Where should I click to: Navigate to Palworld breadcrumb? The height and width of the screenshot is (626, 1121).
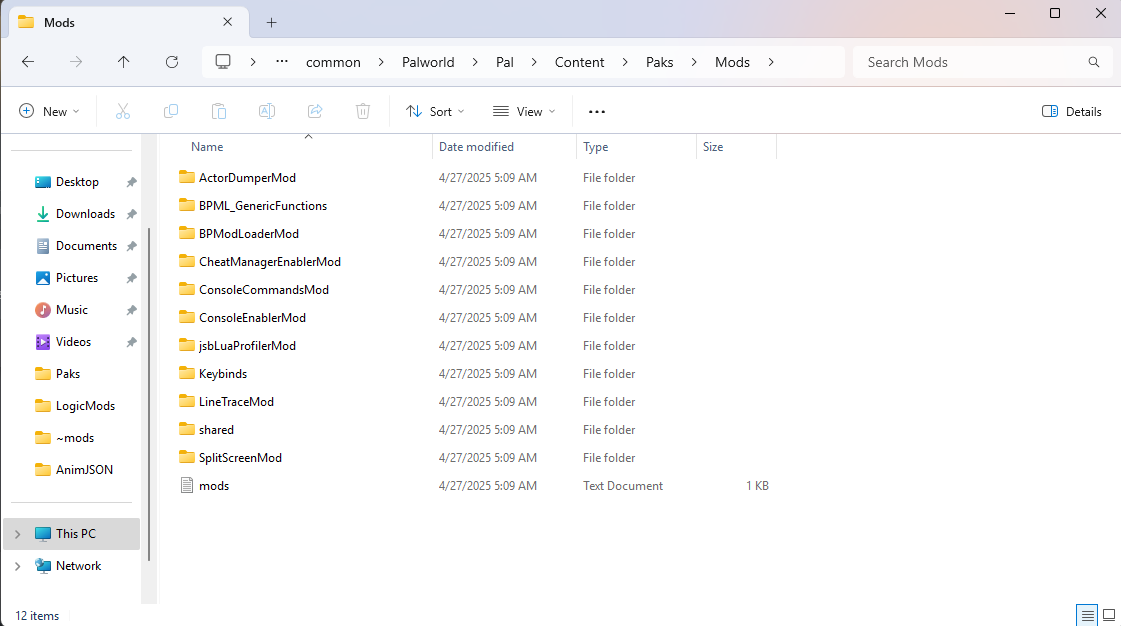pos(428,62)
